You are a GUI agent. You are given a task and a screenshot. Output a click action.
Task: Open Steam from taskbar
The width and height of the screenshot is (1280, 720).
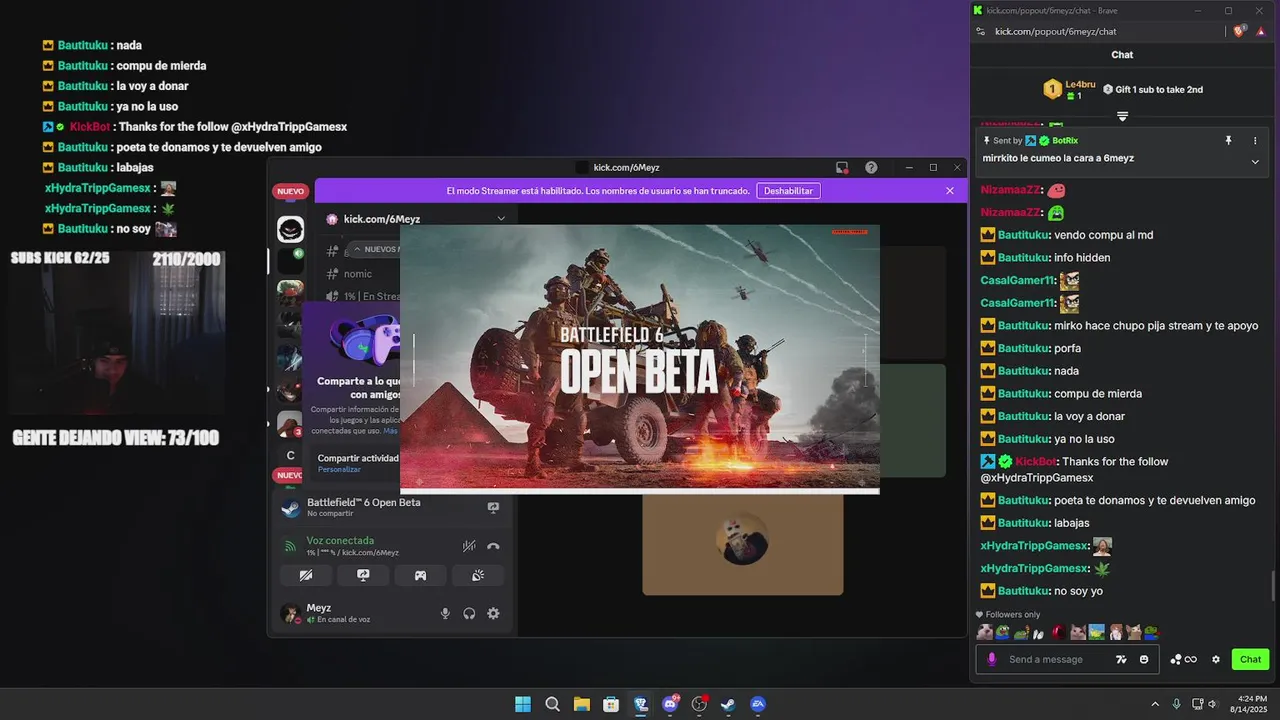pyautogui.click(x=728, y=704)
